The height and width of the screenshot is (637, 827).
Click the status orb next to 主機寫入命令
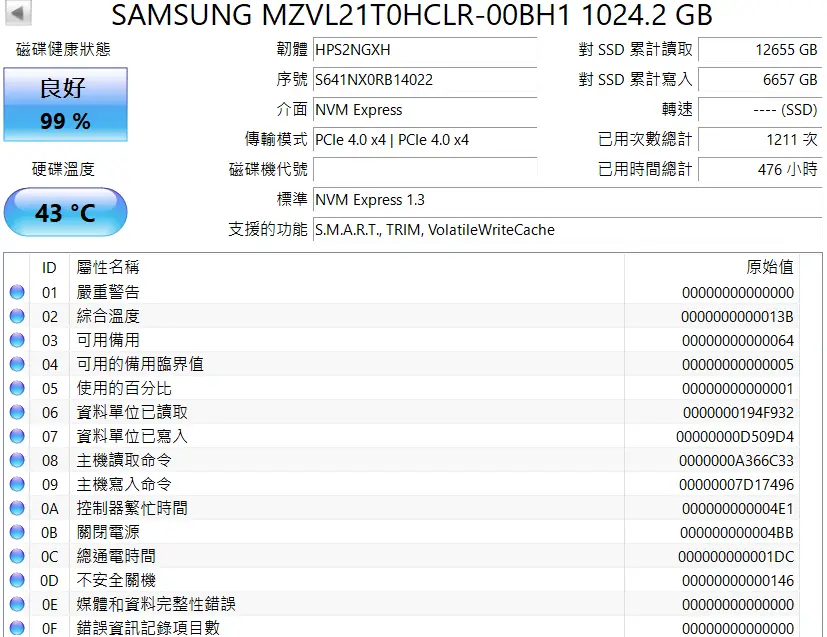coord(17,485)
